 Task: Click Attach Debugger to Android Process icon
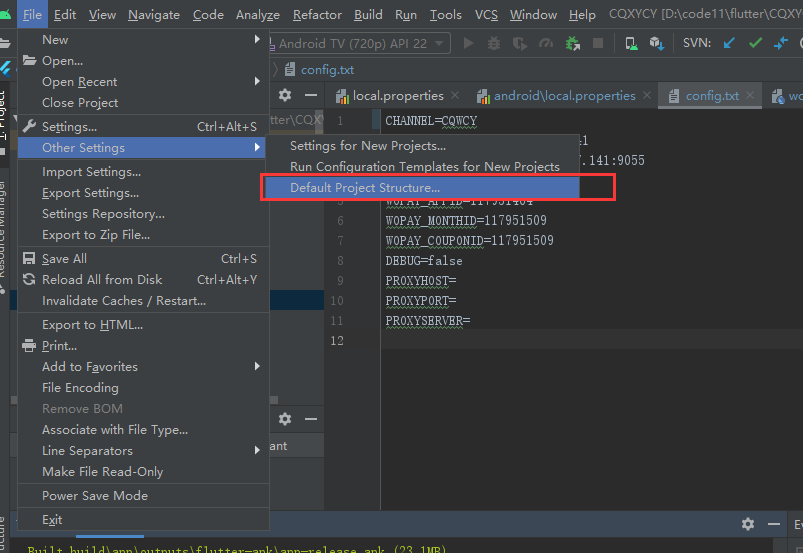point(573,44)
